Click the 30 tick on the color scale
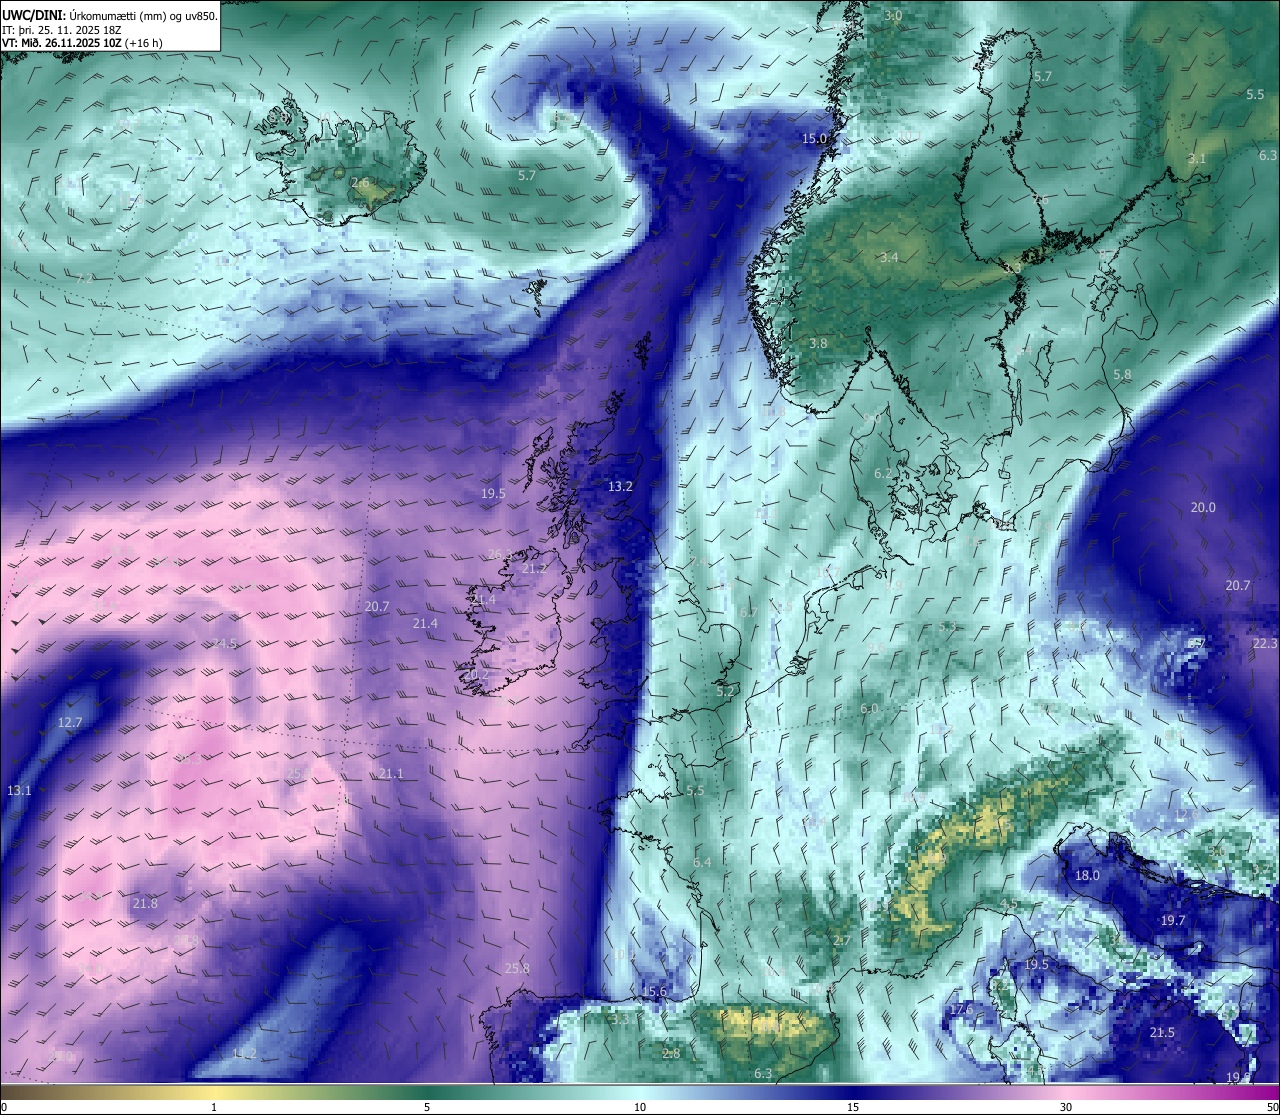 tap(1066, 1107)
